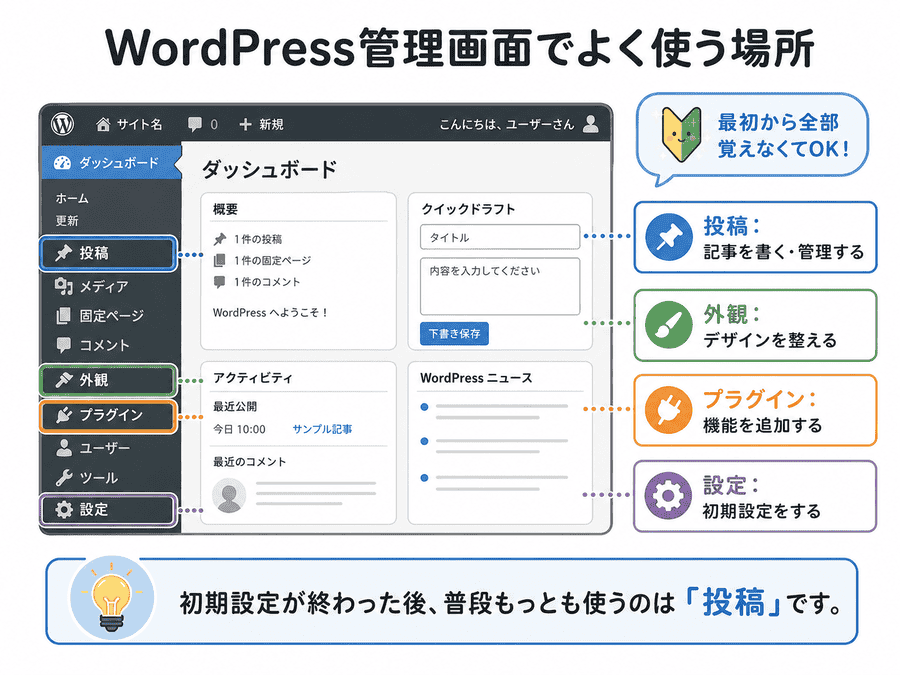The height and width of the screenshot is (675, 900).
Task: Click the クイックドラフト widget heading
Action: pyautogui.click(x=468, y=209)
